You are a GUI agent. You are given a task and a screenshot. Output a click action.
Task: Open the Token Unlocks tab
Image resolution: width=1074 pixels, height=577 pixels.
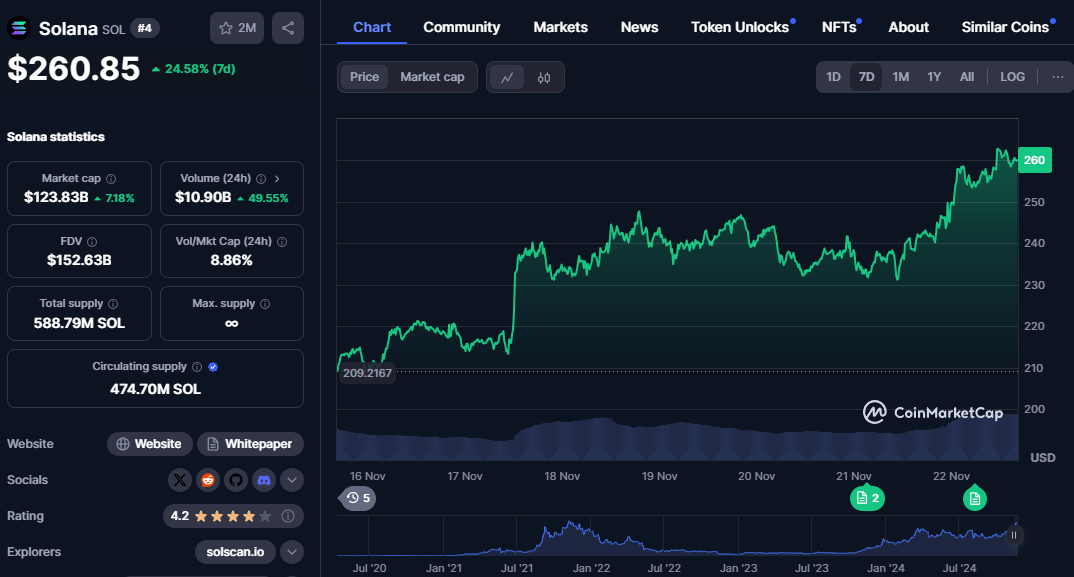click(740, 27)
